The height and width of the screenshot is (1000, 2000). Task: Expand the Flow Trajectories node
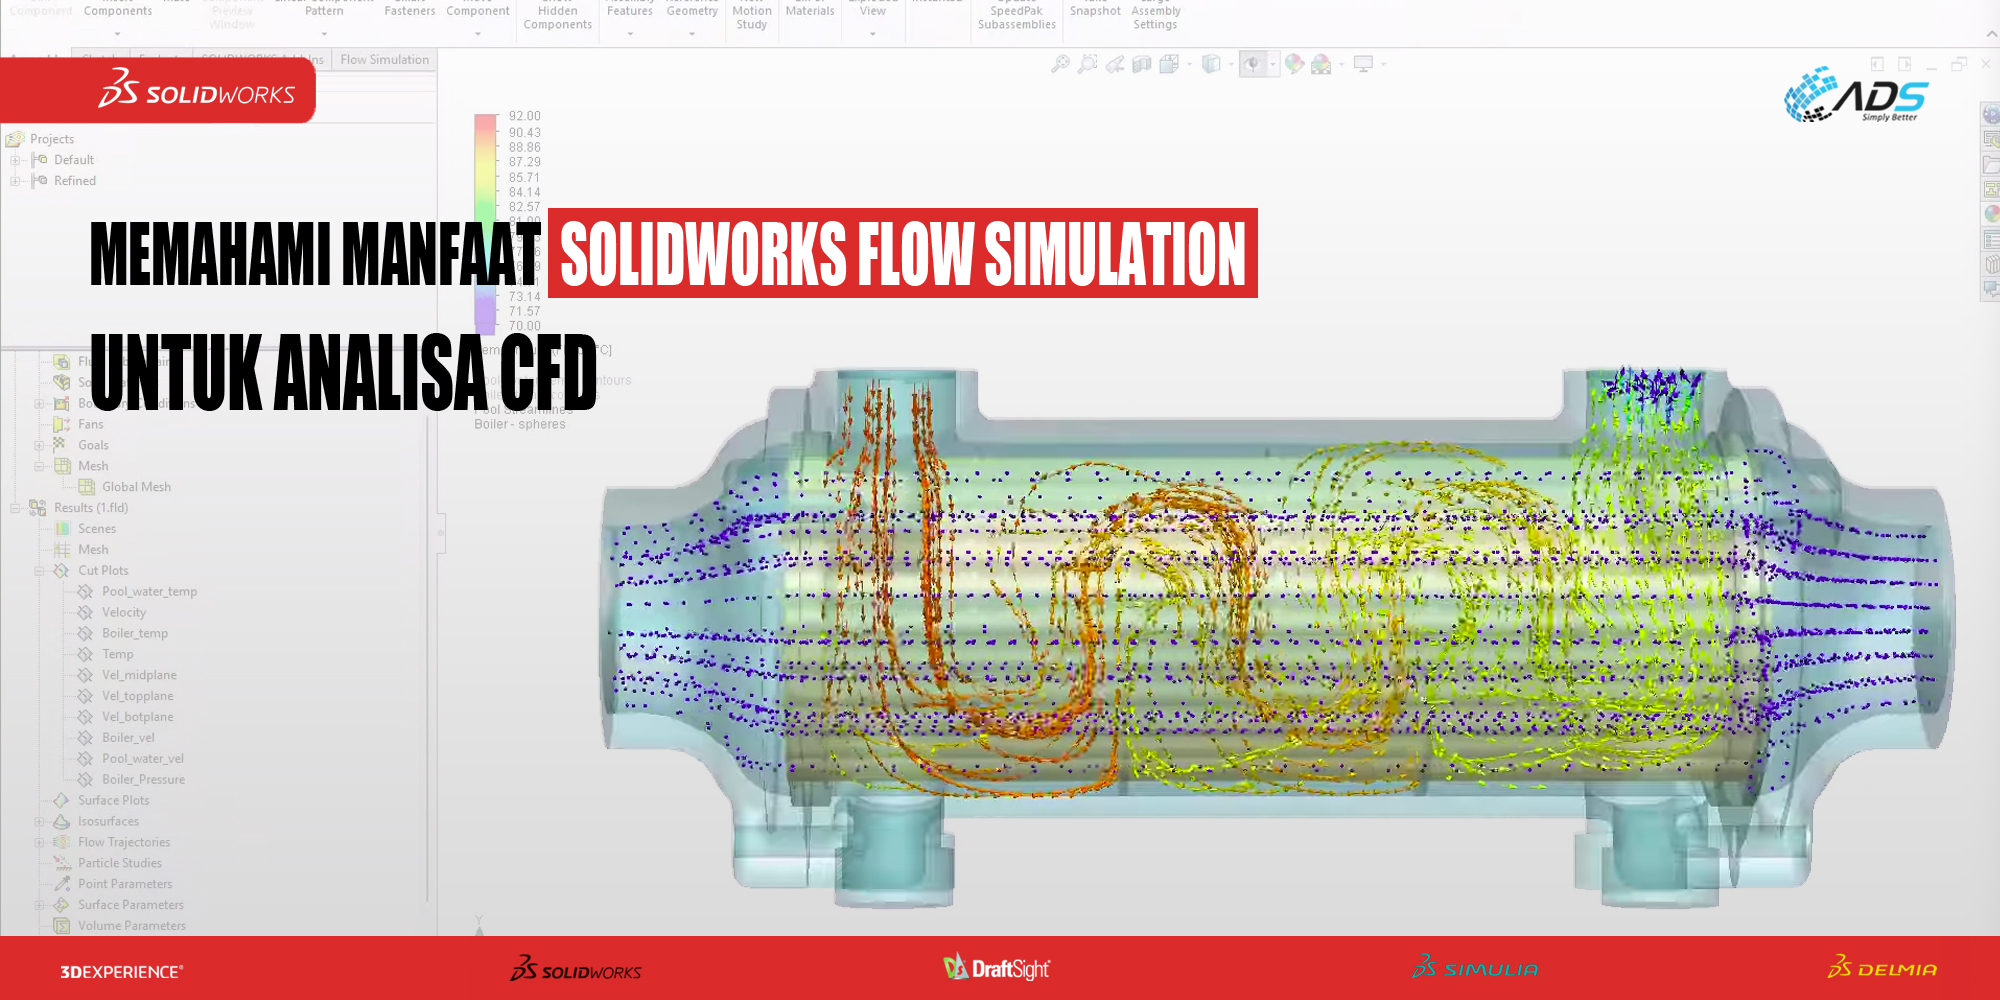(x=39, y=843)
